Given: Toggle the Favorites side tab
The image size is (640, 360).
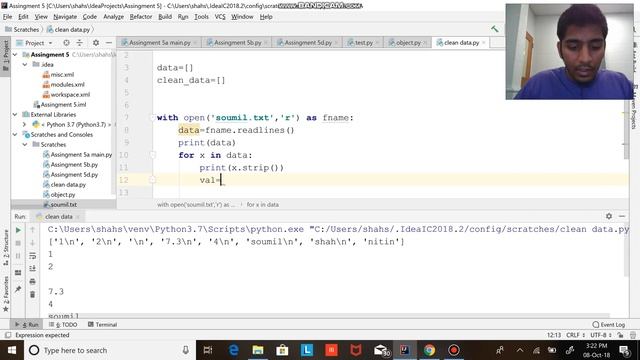Looking at the screenshot, I should 5,293.
